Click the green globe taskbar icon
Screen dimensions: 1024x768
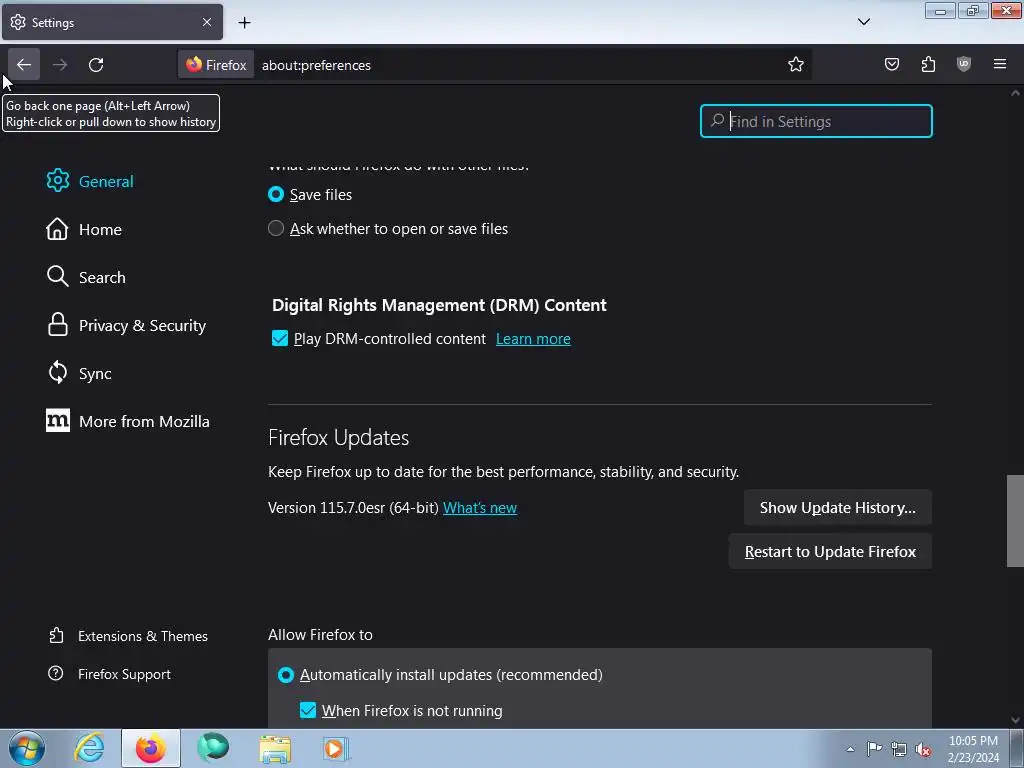coord(213,748)
